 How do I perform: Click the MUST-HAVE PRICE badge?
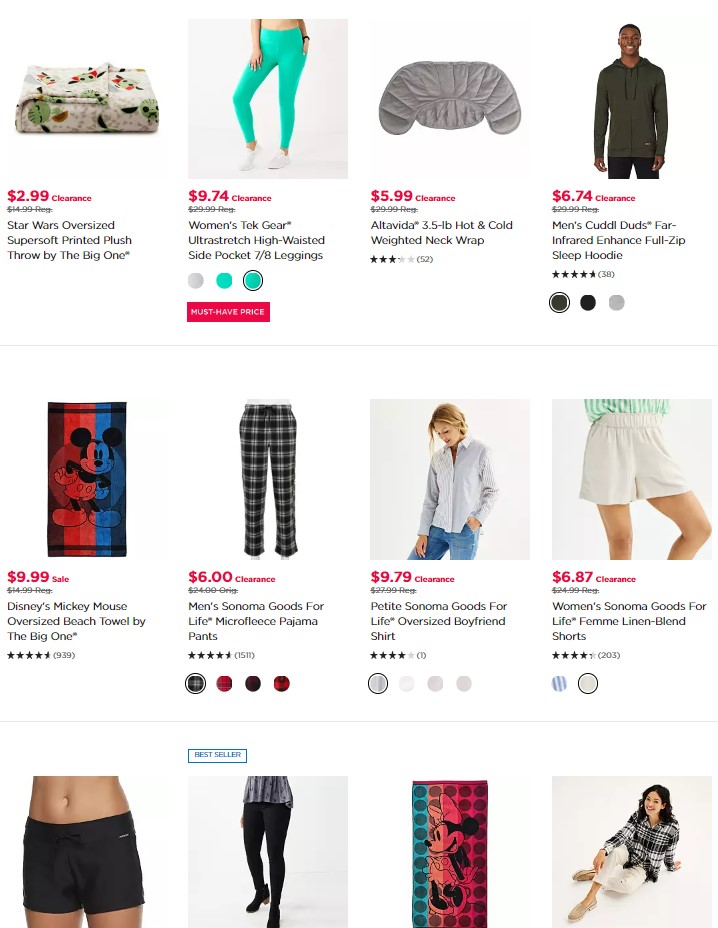(228, 312)
